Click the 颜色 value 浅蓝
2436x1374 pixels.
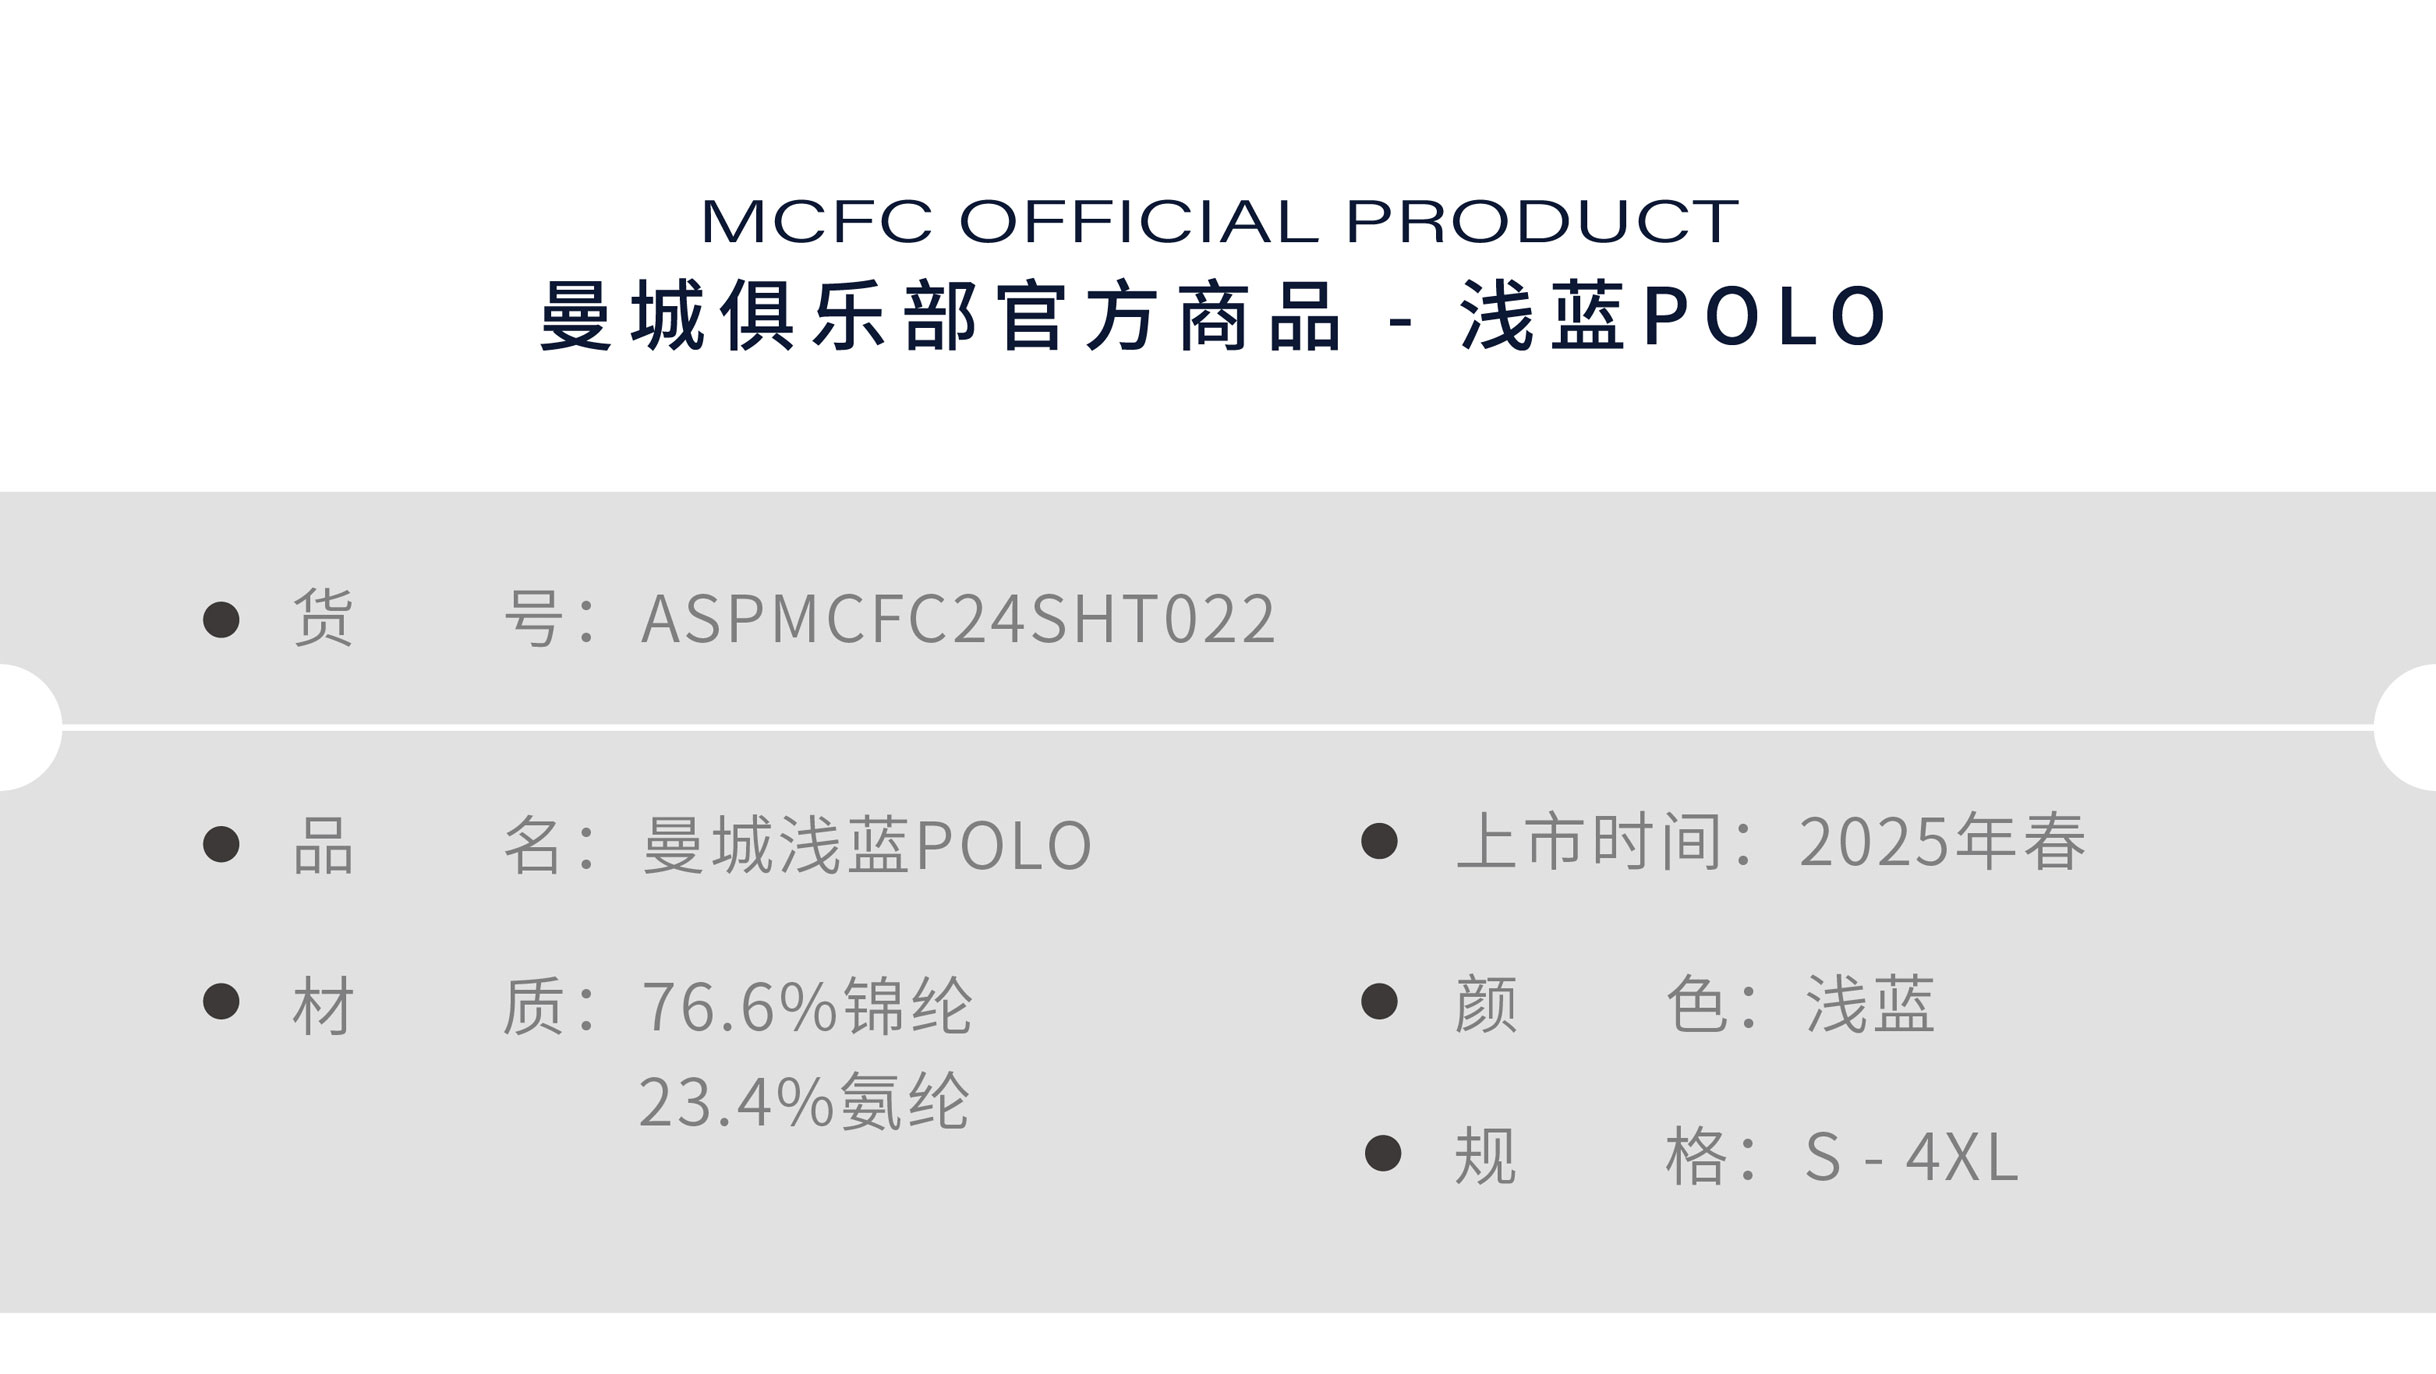click(x=1869, y=1004)
